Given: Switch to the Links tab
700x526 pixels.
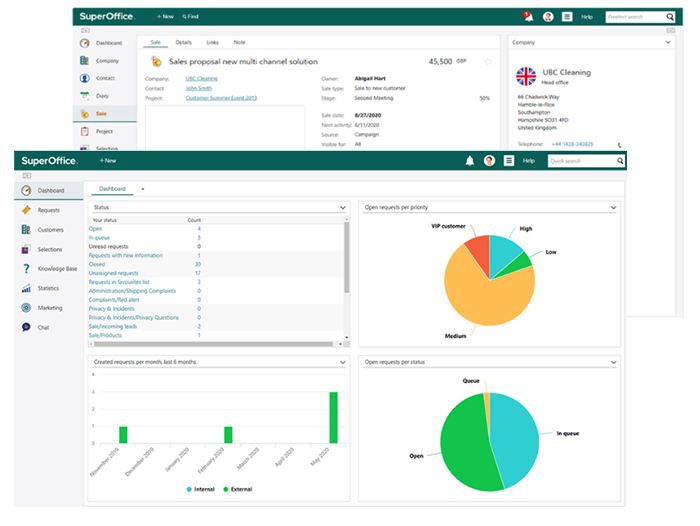Looking at the screenshot, I should [x=212, y=42].
